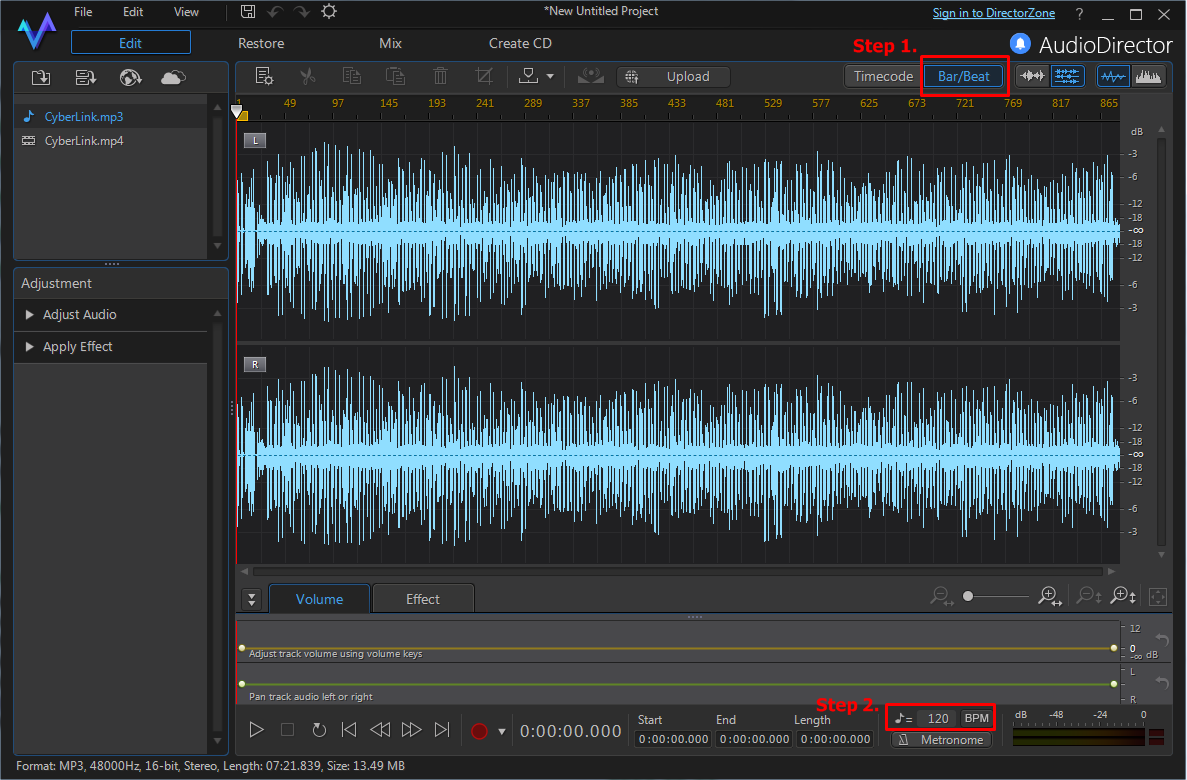1187x780 pixels.
Task: Click the Stop button
Action: pyautogui.click(x=288, y=730)
